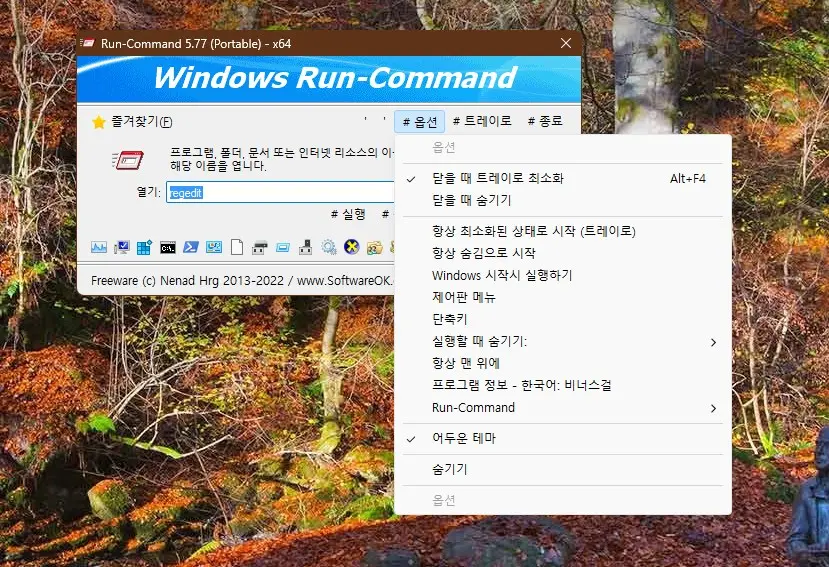Select '숨기기' hide menu entry

coord(563,469)
